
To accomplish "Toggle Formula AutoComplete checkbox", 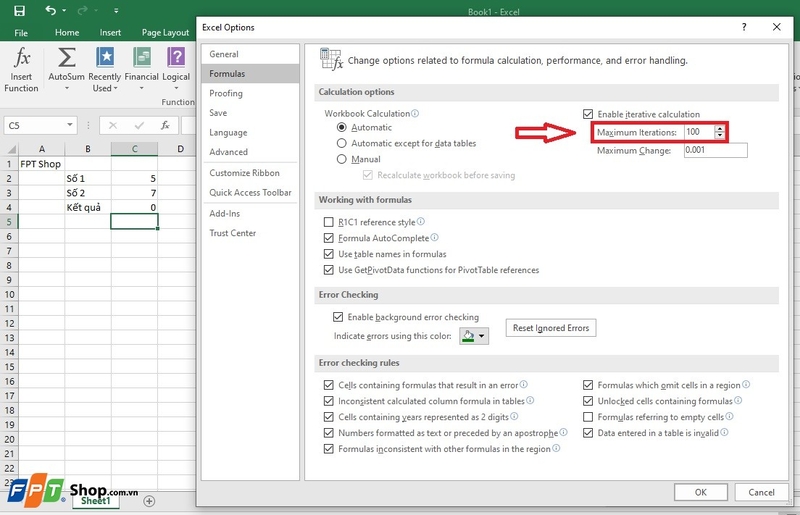I will pyautogui.click(x=329, y=238).
